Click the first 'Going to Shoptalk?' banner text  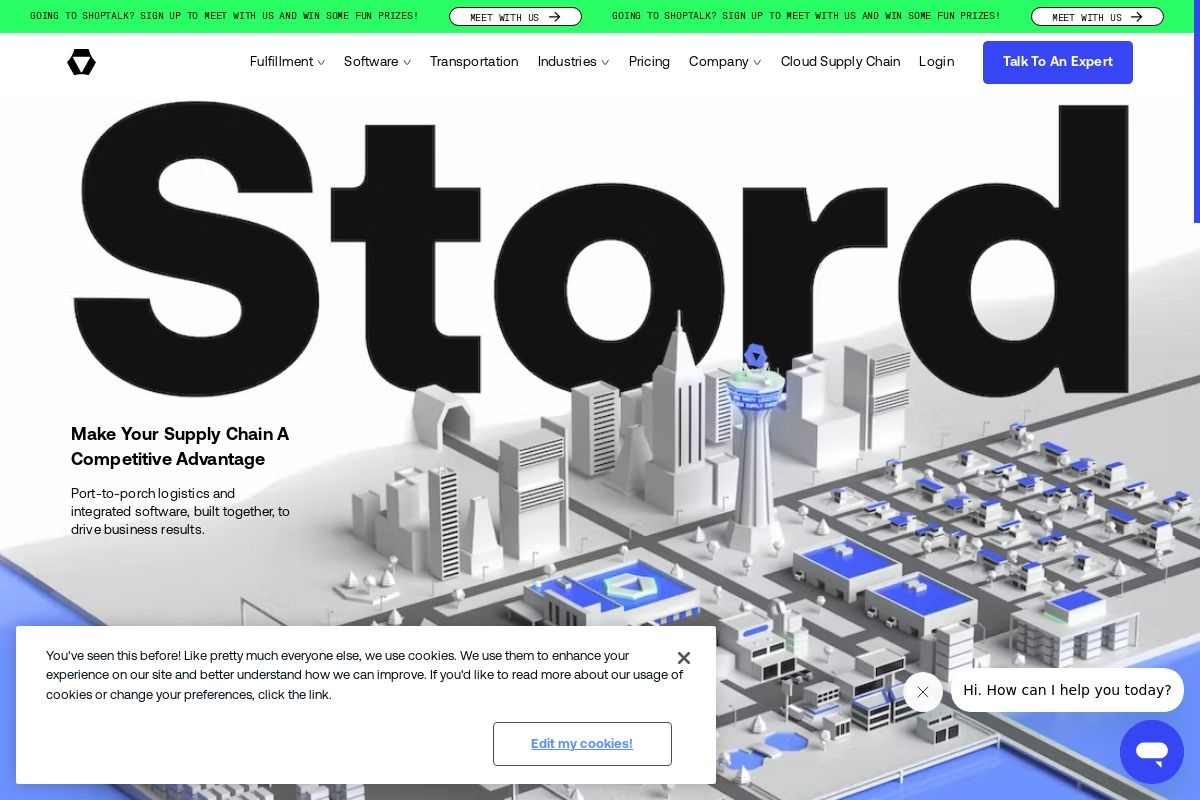pyautogui.click(x=224, y=16)
